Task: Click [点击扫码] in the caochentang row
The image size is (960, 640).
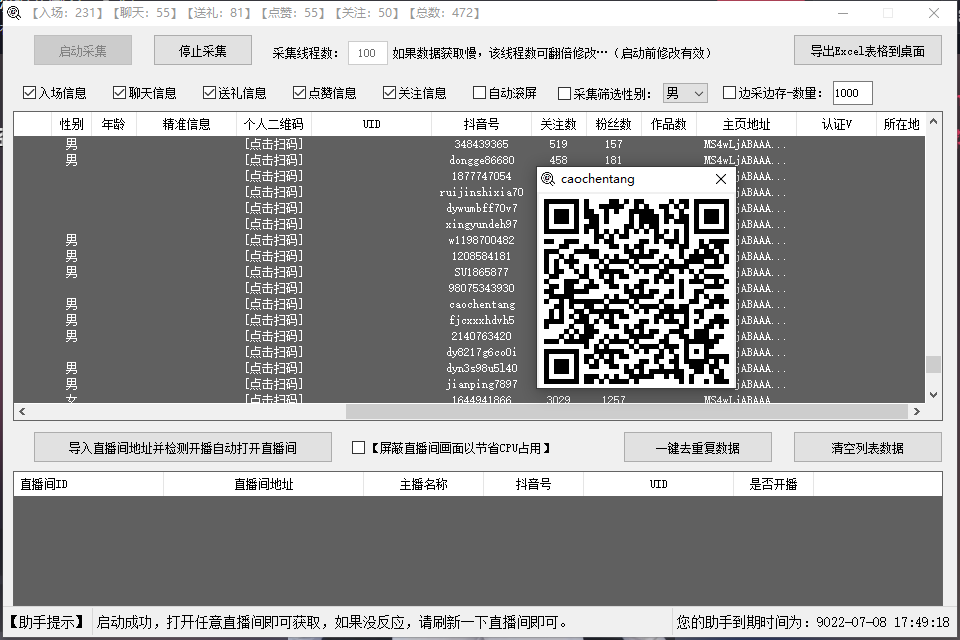Action: click(x=274, y=304)
